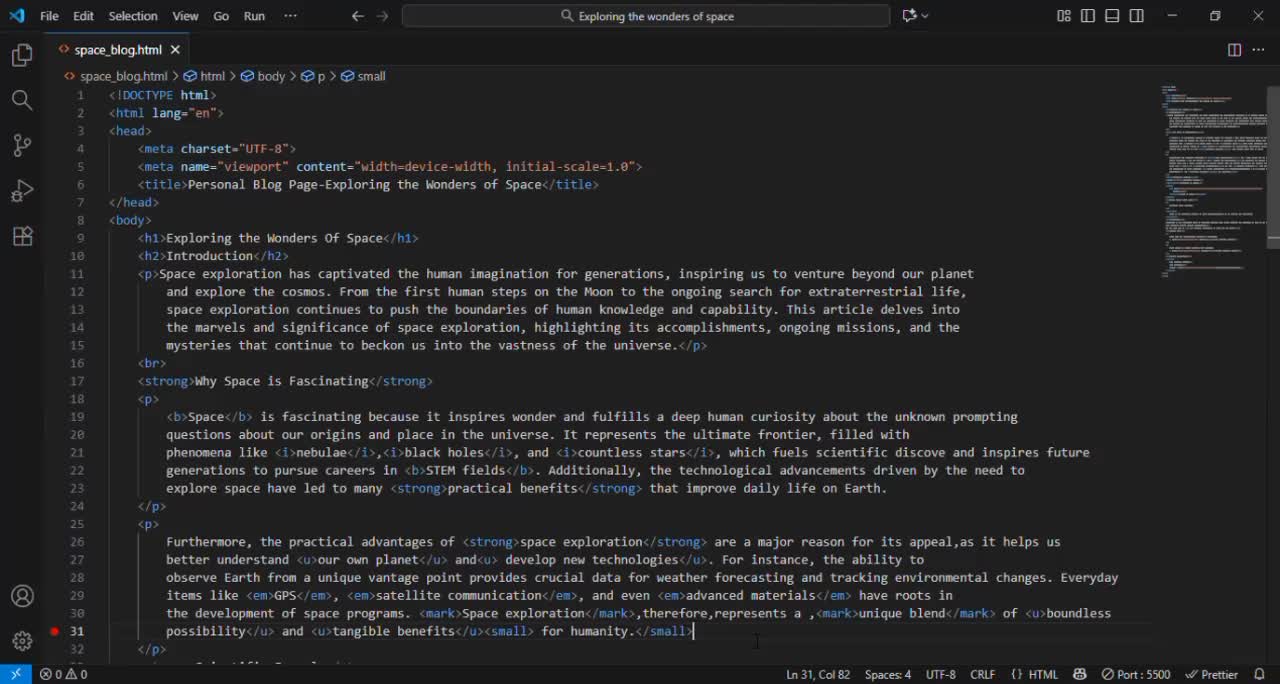The height and width of the screenshot is (684, 1280).
Task: Open notifications bell in status bar
Action: (1259, 674)
